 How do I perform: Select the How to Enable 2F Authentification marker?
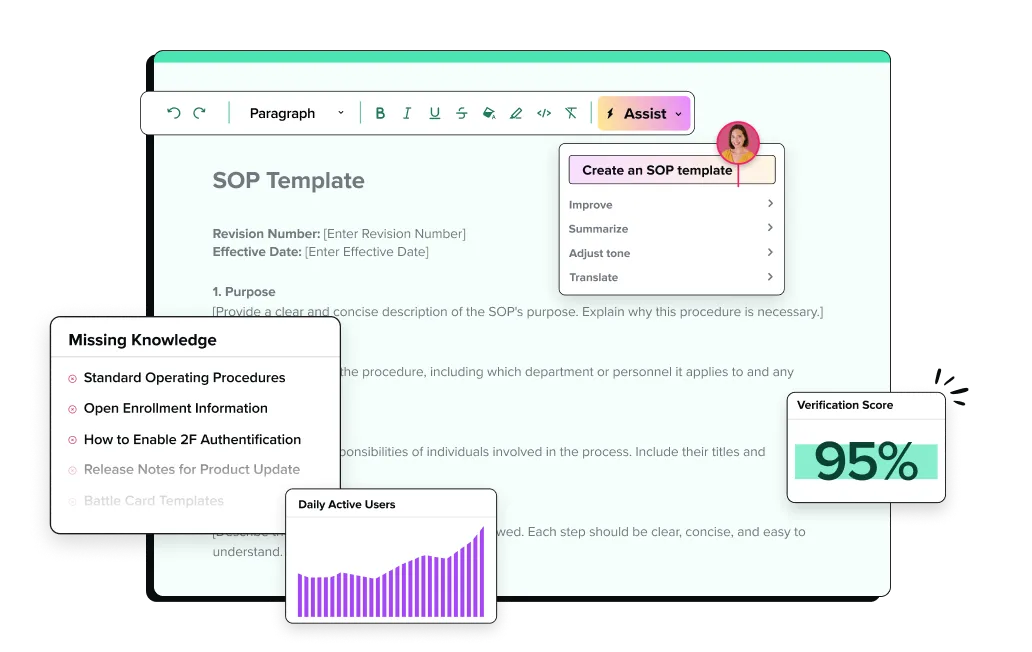(x=71, y=439)
